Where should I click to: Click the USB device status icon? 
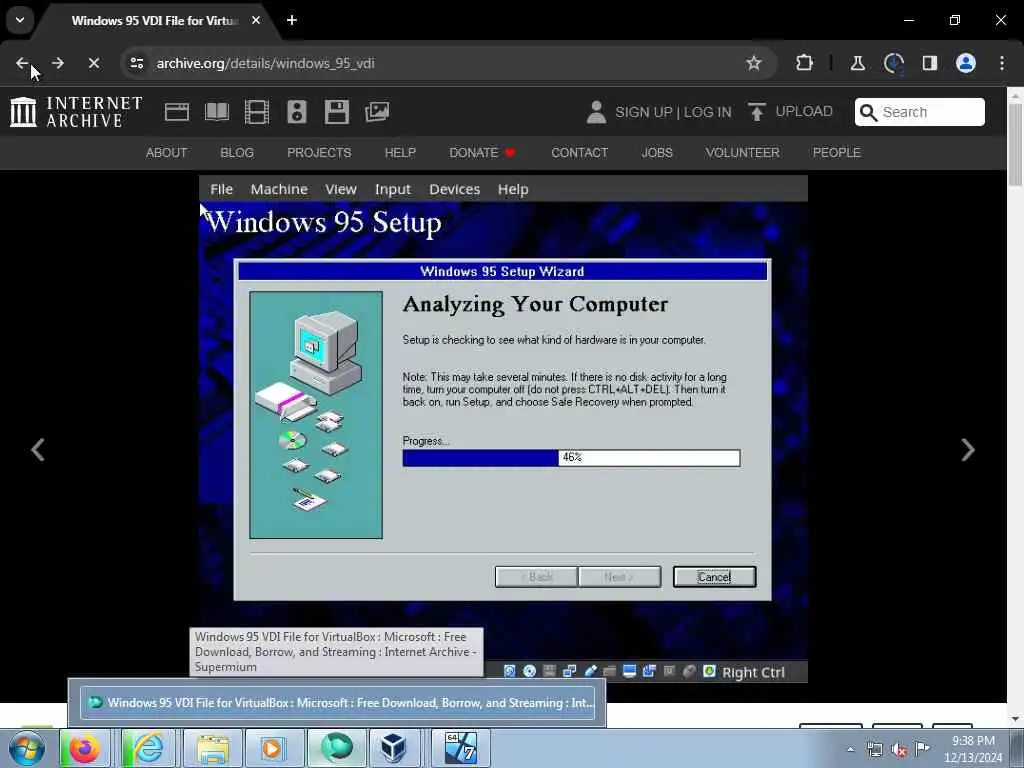coord(590,671)
